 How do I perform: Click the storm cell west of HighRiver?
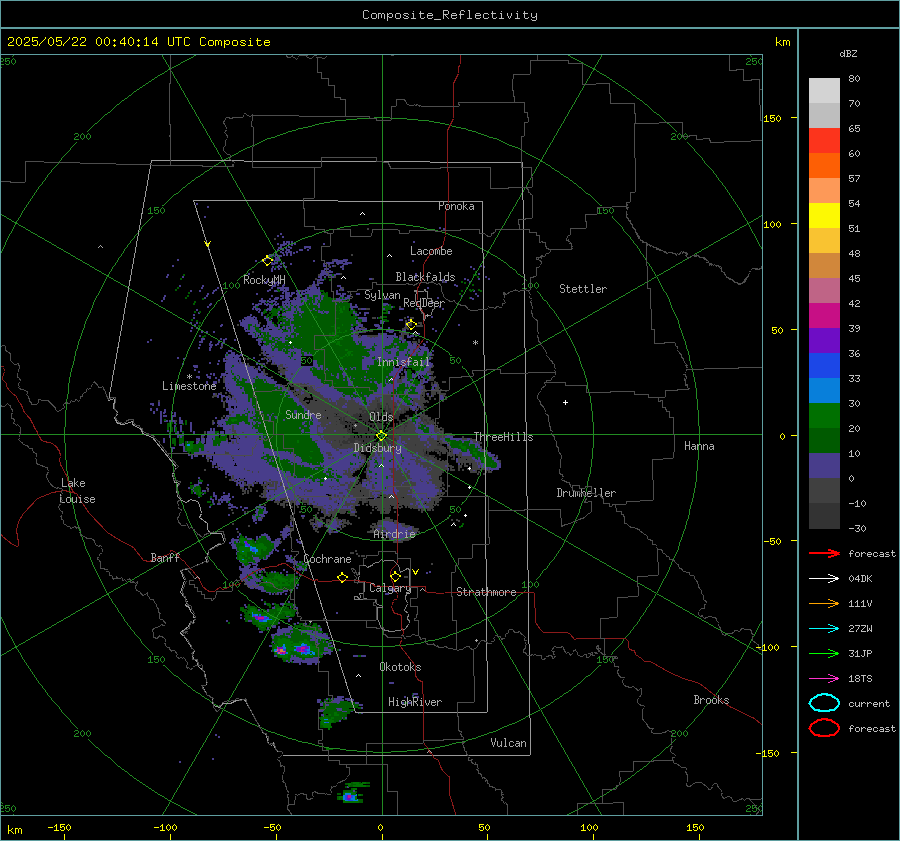click(x=338, y=712)
